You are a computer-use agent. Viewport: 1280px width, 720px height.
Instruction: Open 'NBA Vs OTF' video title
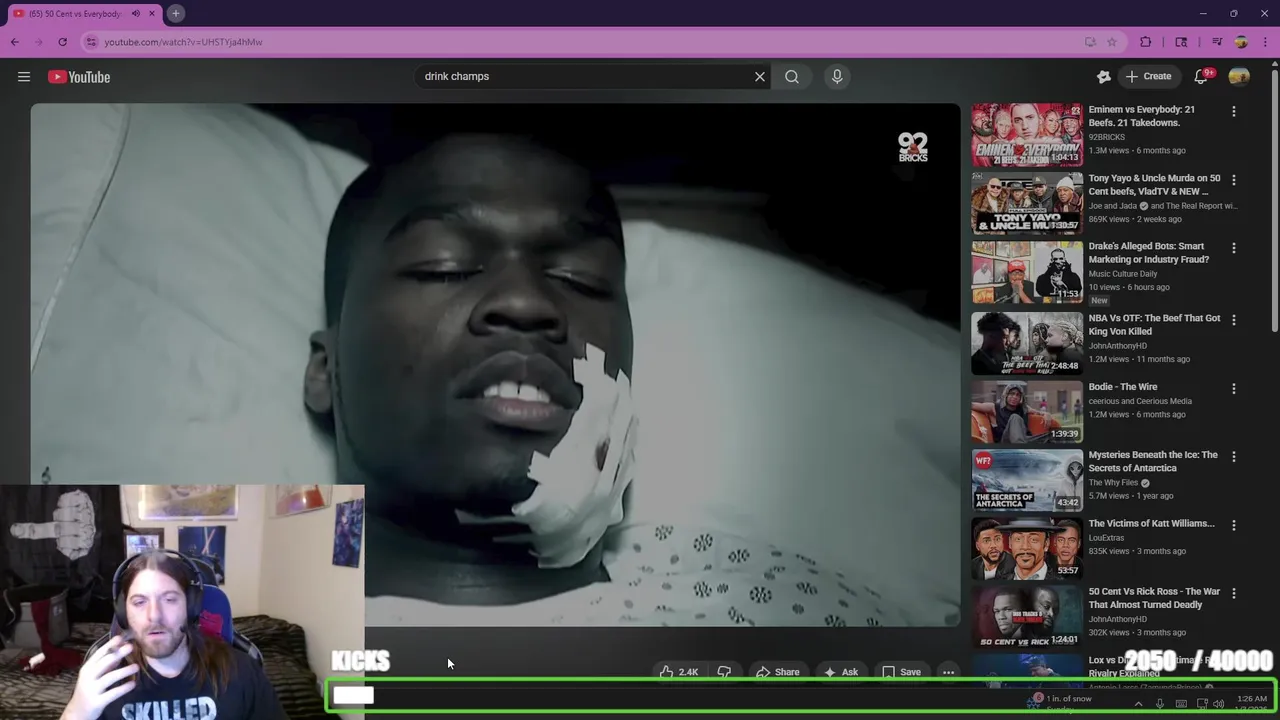1154,325
